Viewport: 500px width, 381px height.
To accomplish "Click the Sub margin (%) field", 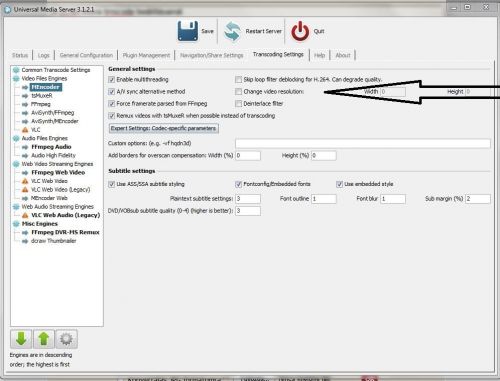I will click(x=478, y=199).
